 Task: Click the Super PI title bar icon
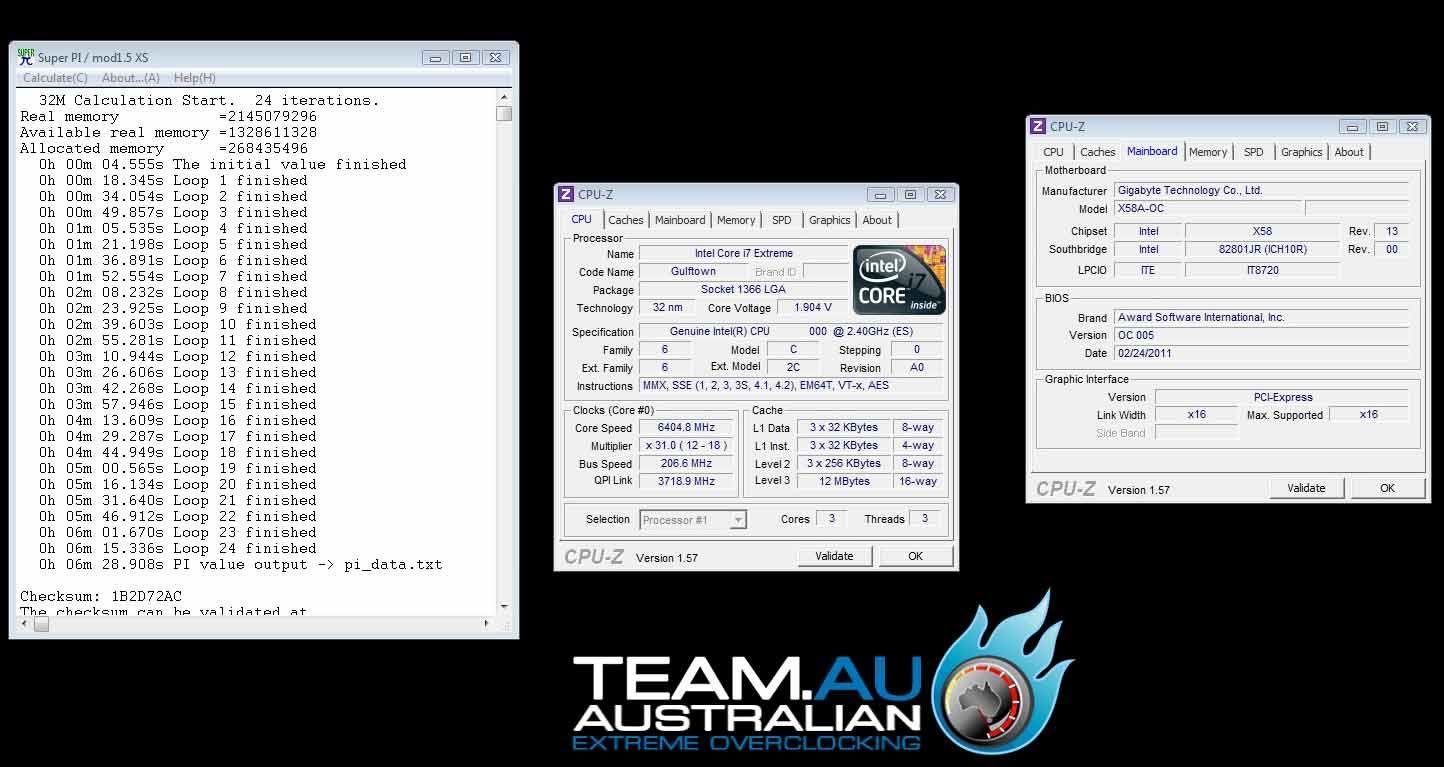tap(26, 57)
